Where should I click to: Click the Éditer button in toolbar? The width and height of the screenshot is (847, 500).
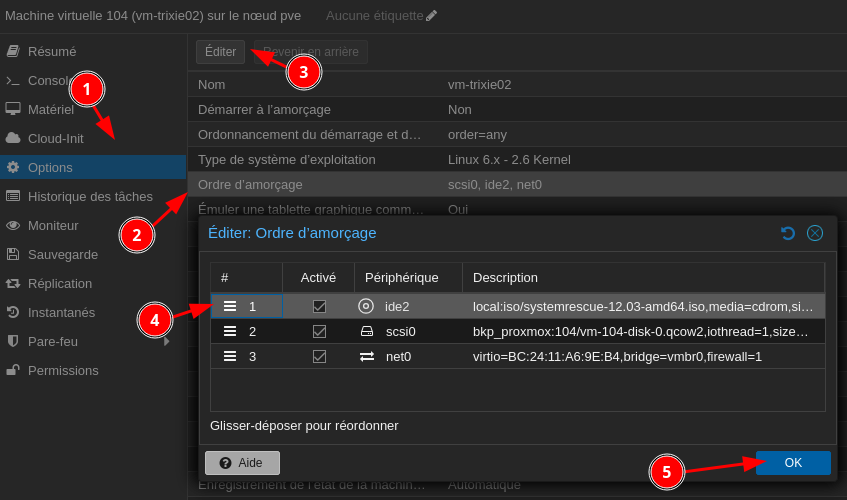pos(220,51)
